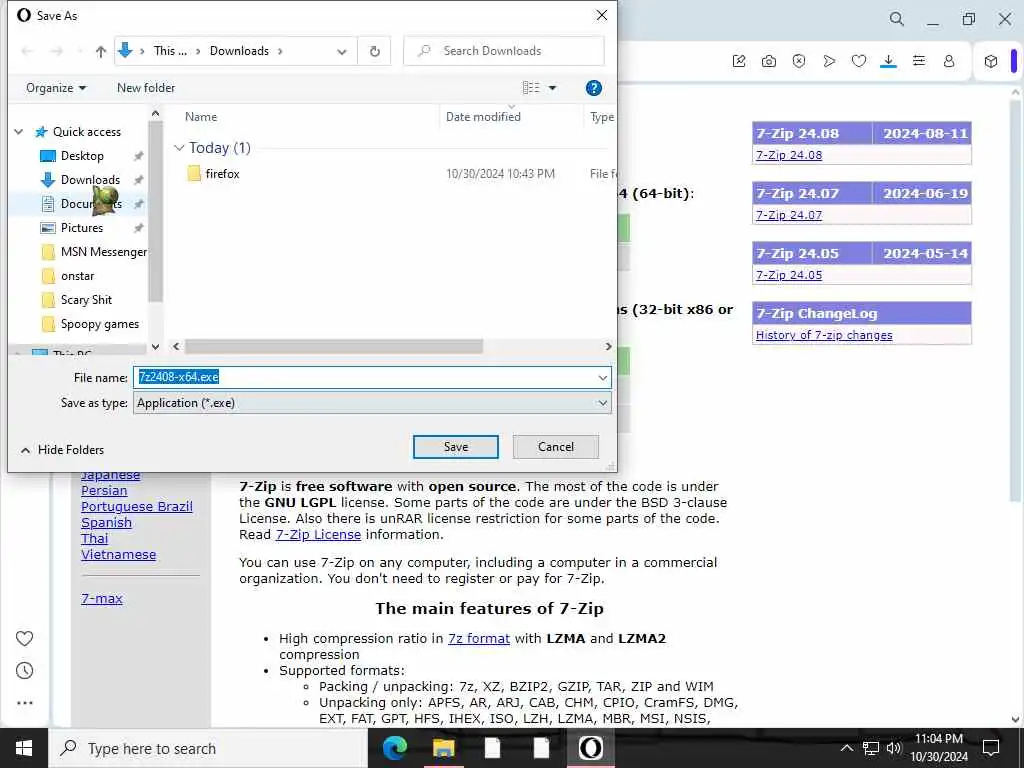The height and width of the screenshot is (768, 1024).
Task: Click the Windows Start button
Action: point(24,748)
